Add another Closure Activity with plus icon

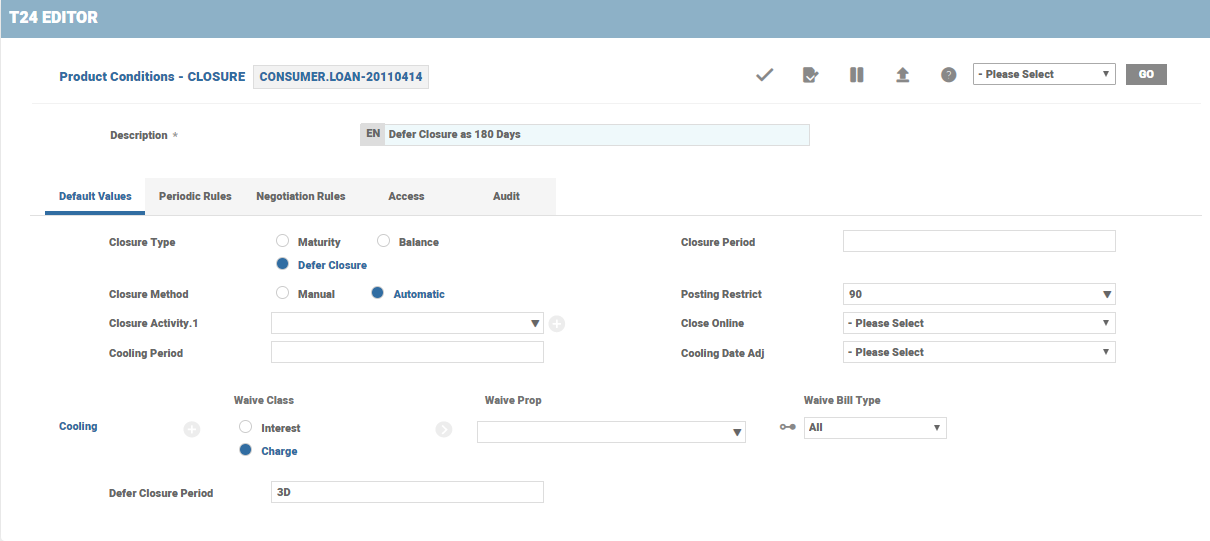(x=557, y=324)
